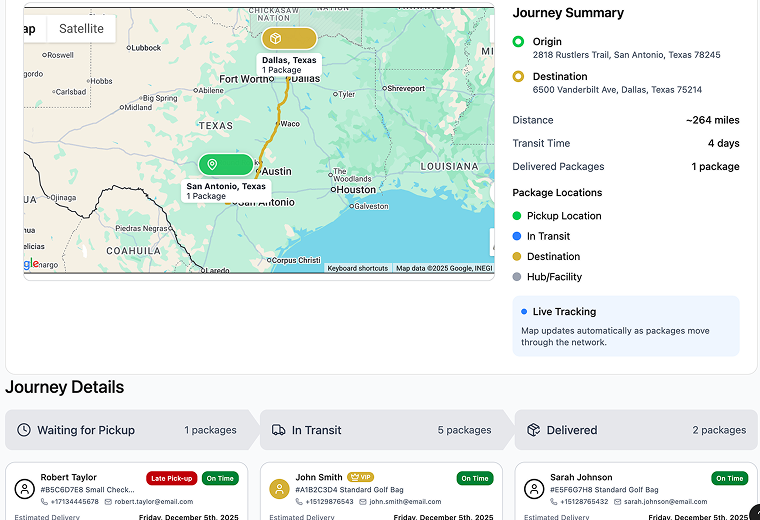Click Robert Taylor's avatar icon
This screenshot has width=760, height=520.
coord(25,488)
